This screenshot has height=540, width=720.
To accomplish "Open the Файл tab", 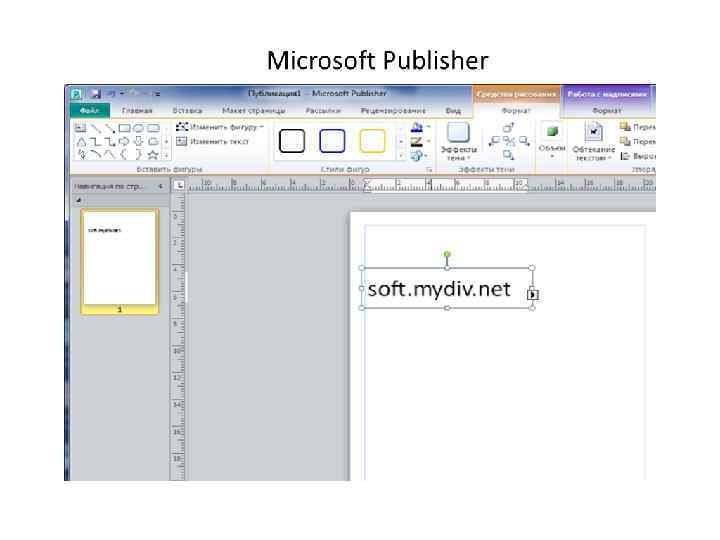I will coord(90,111).
